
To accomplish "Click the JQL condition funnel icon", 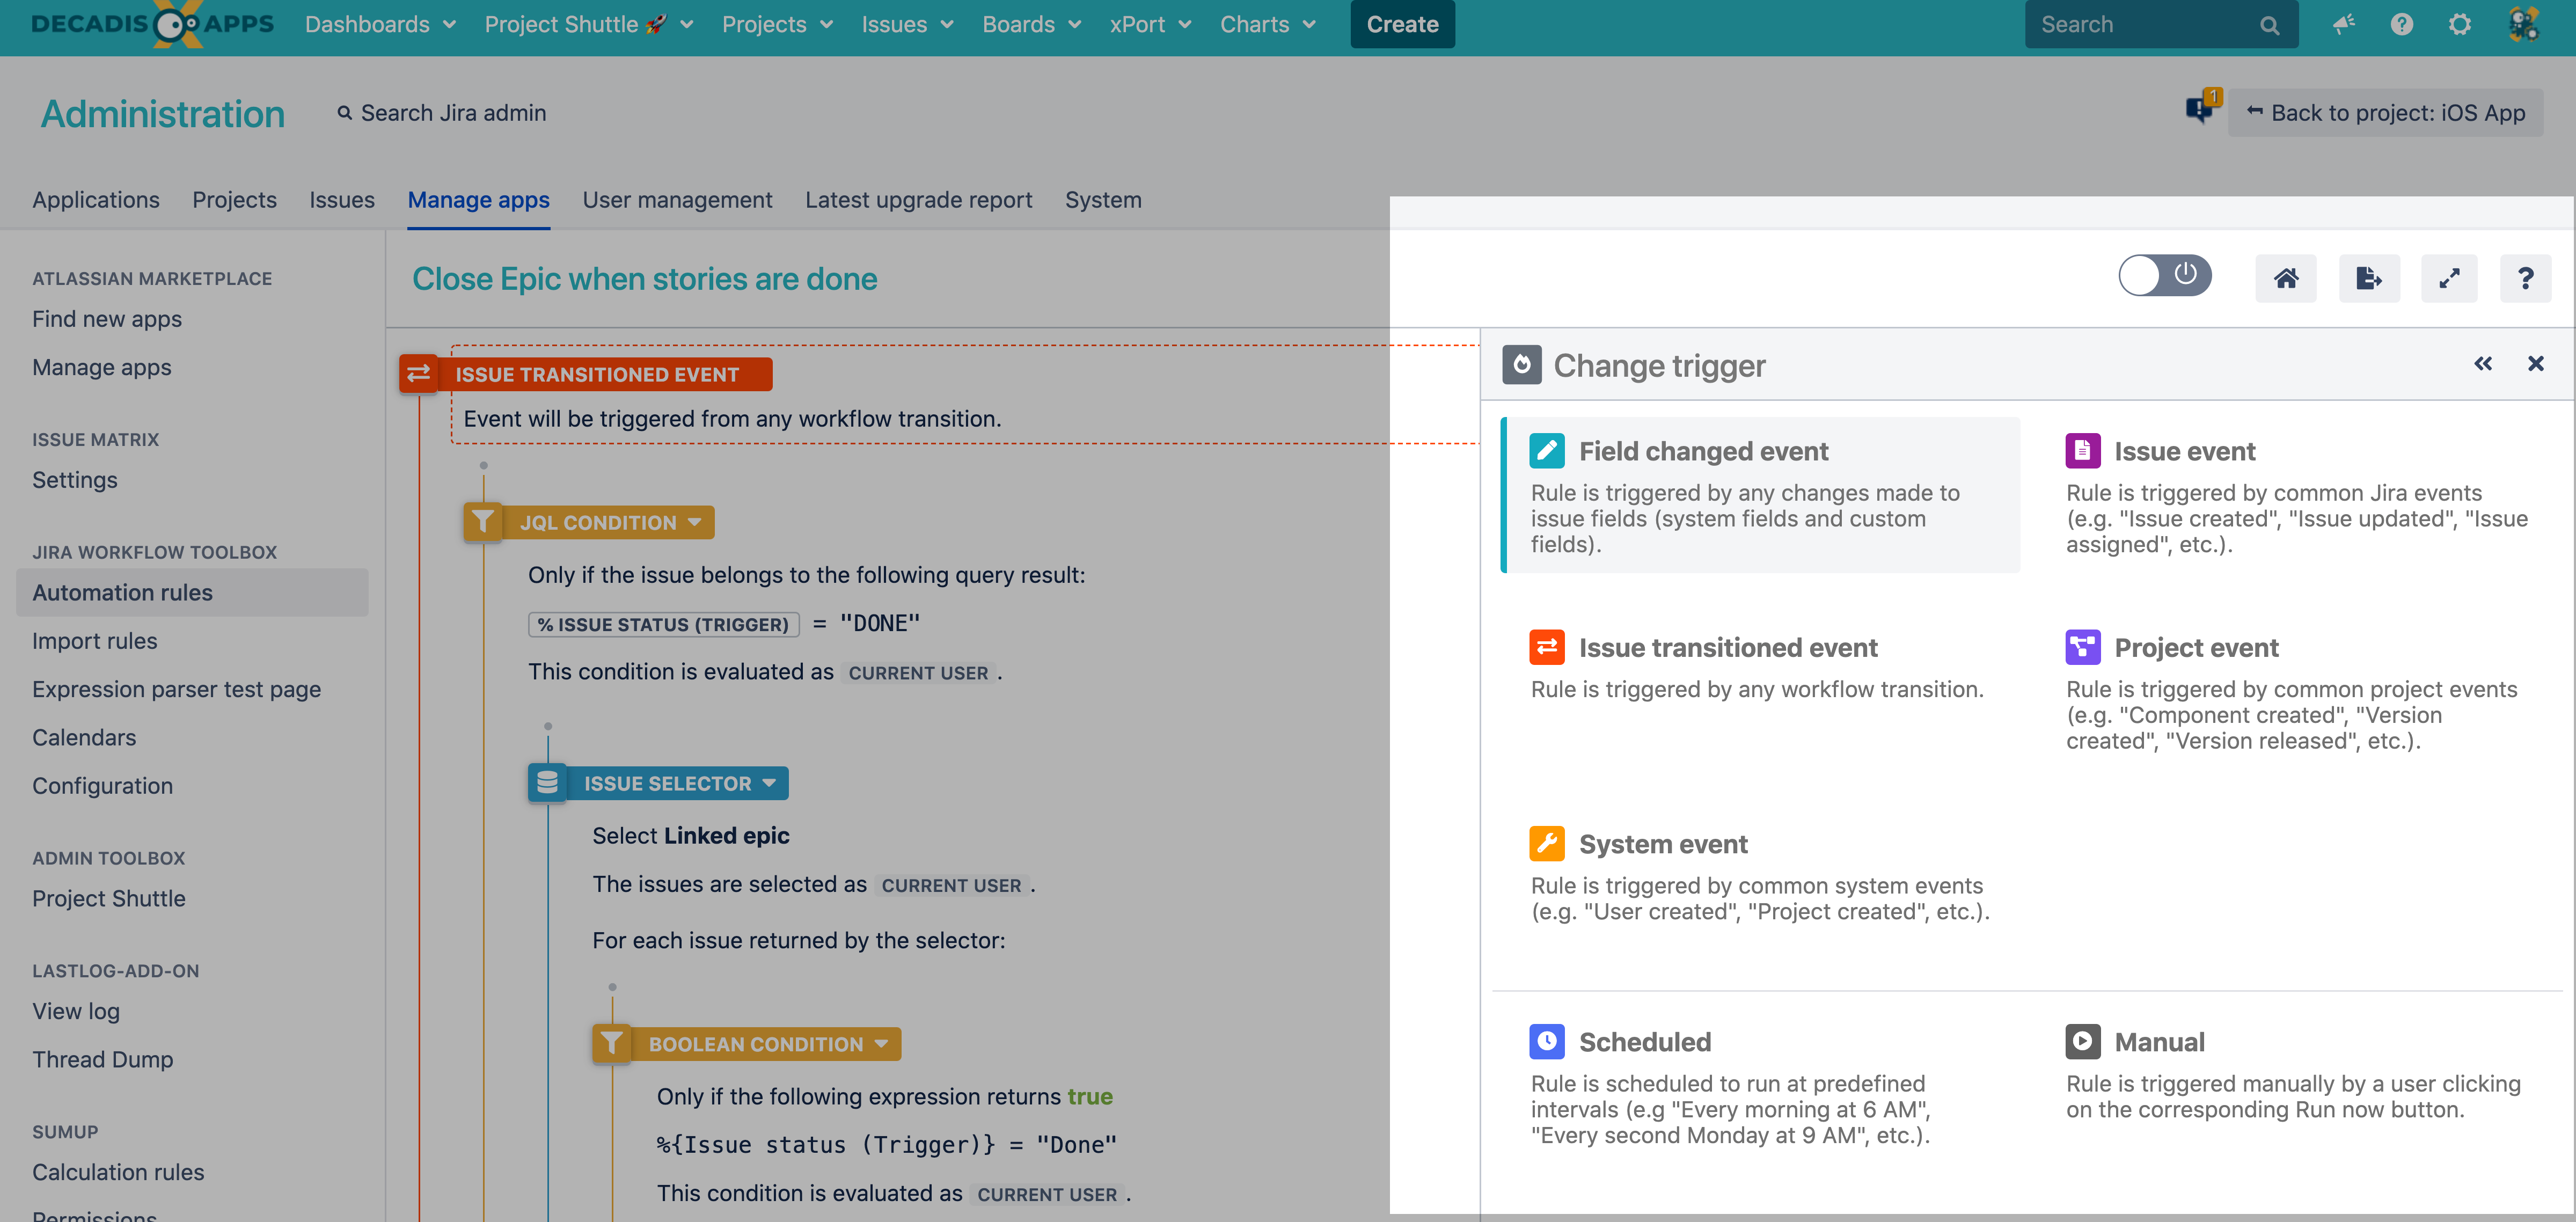I will [483, 522].
